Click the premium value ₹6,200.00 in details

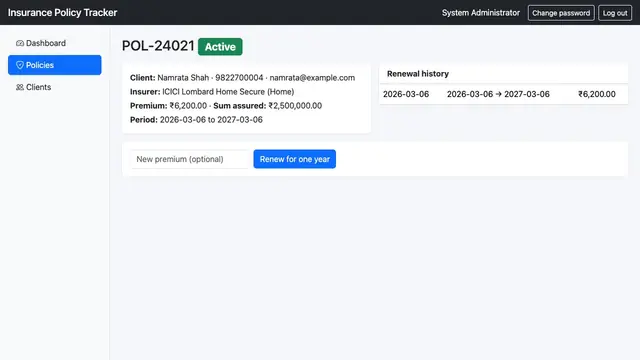coord(188,106)
